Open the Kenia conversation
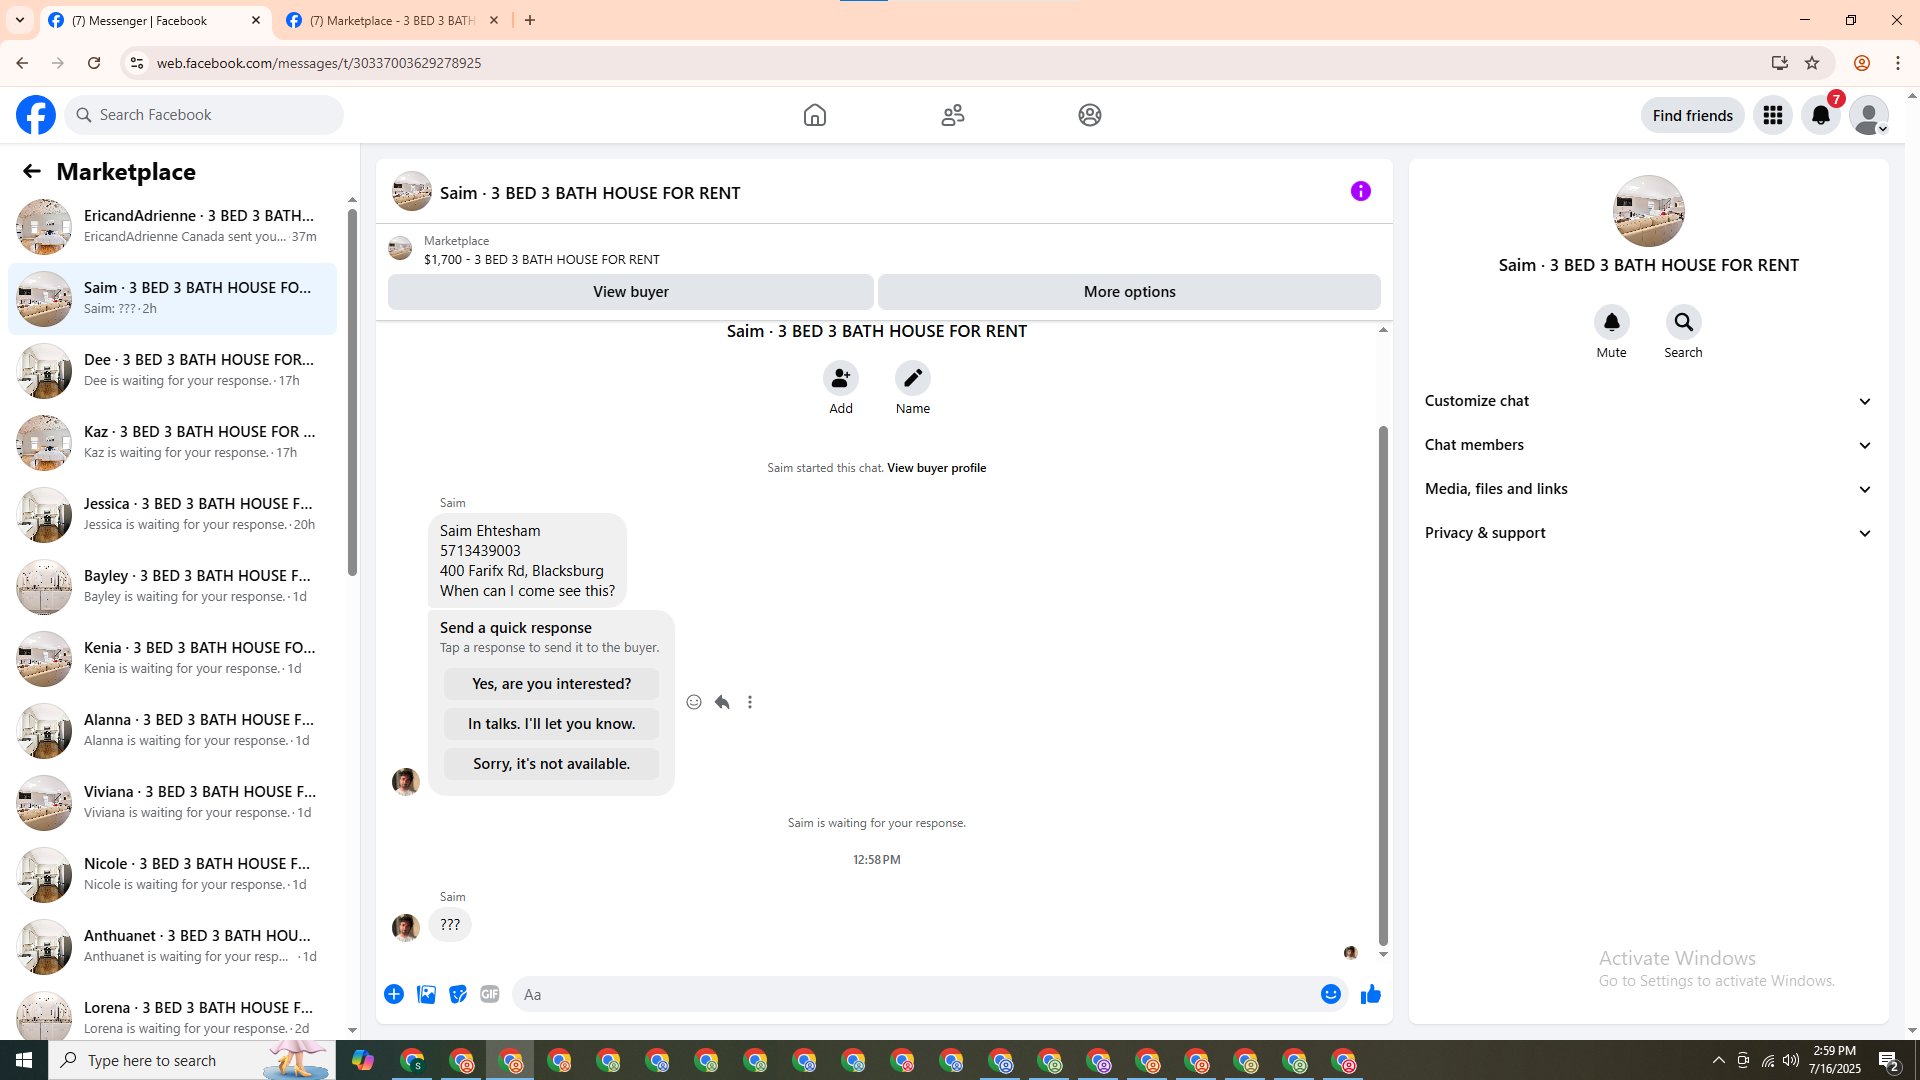This screenshot has width=1920, height=1080. [x=172, y=659]
